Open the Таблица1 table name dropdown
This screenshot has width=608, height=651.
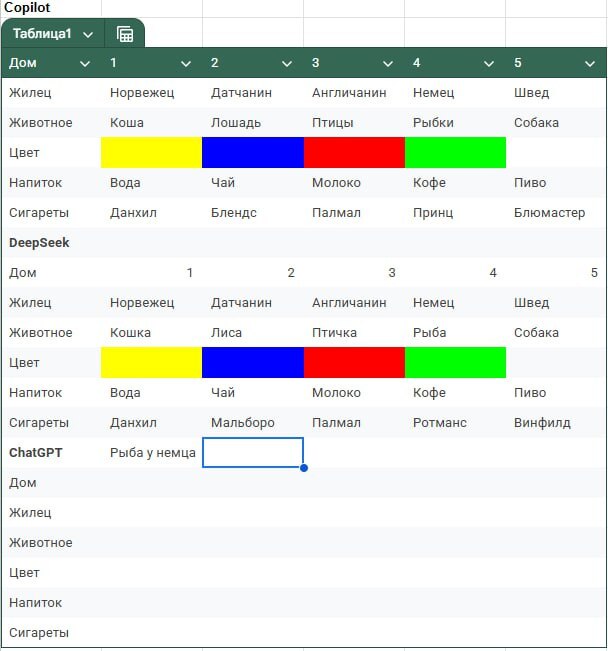click(88, 34)
